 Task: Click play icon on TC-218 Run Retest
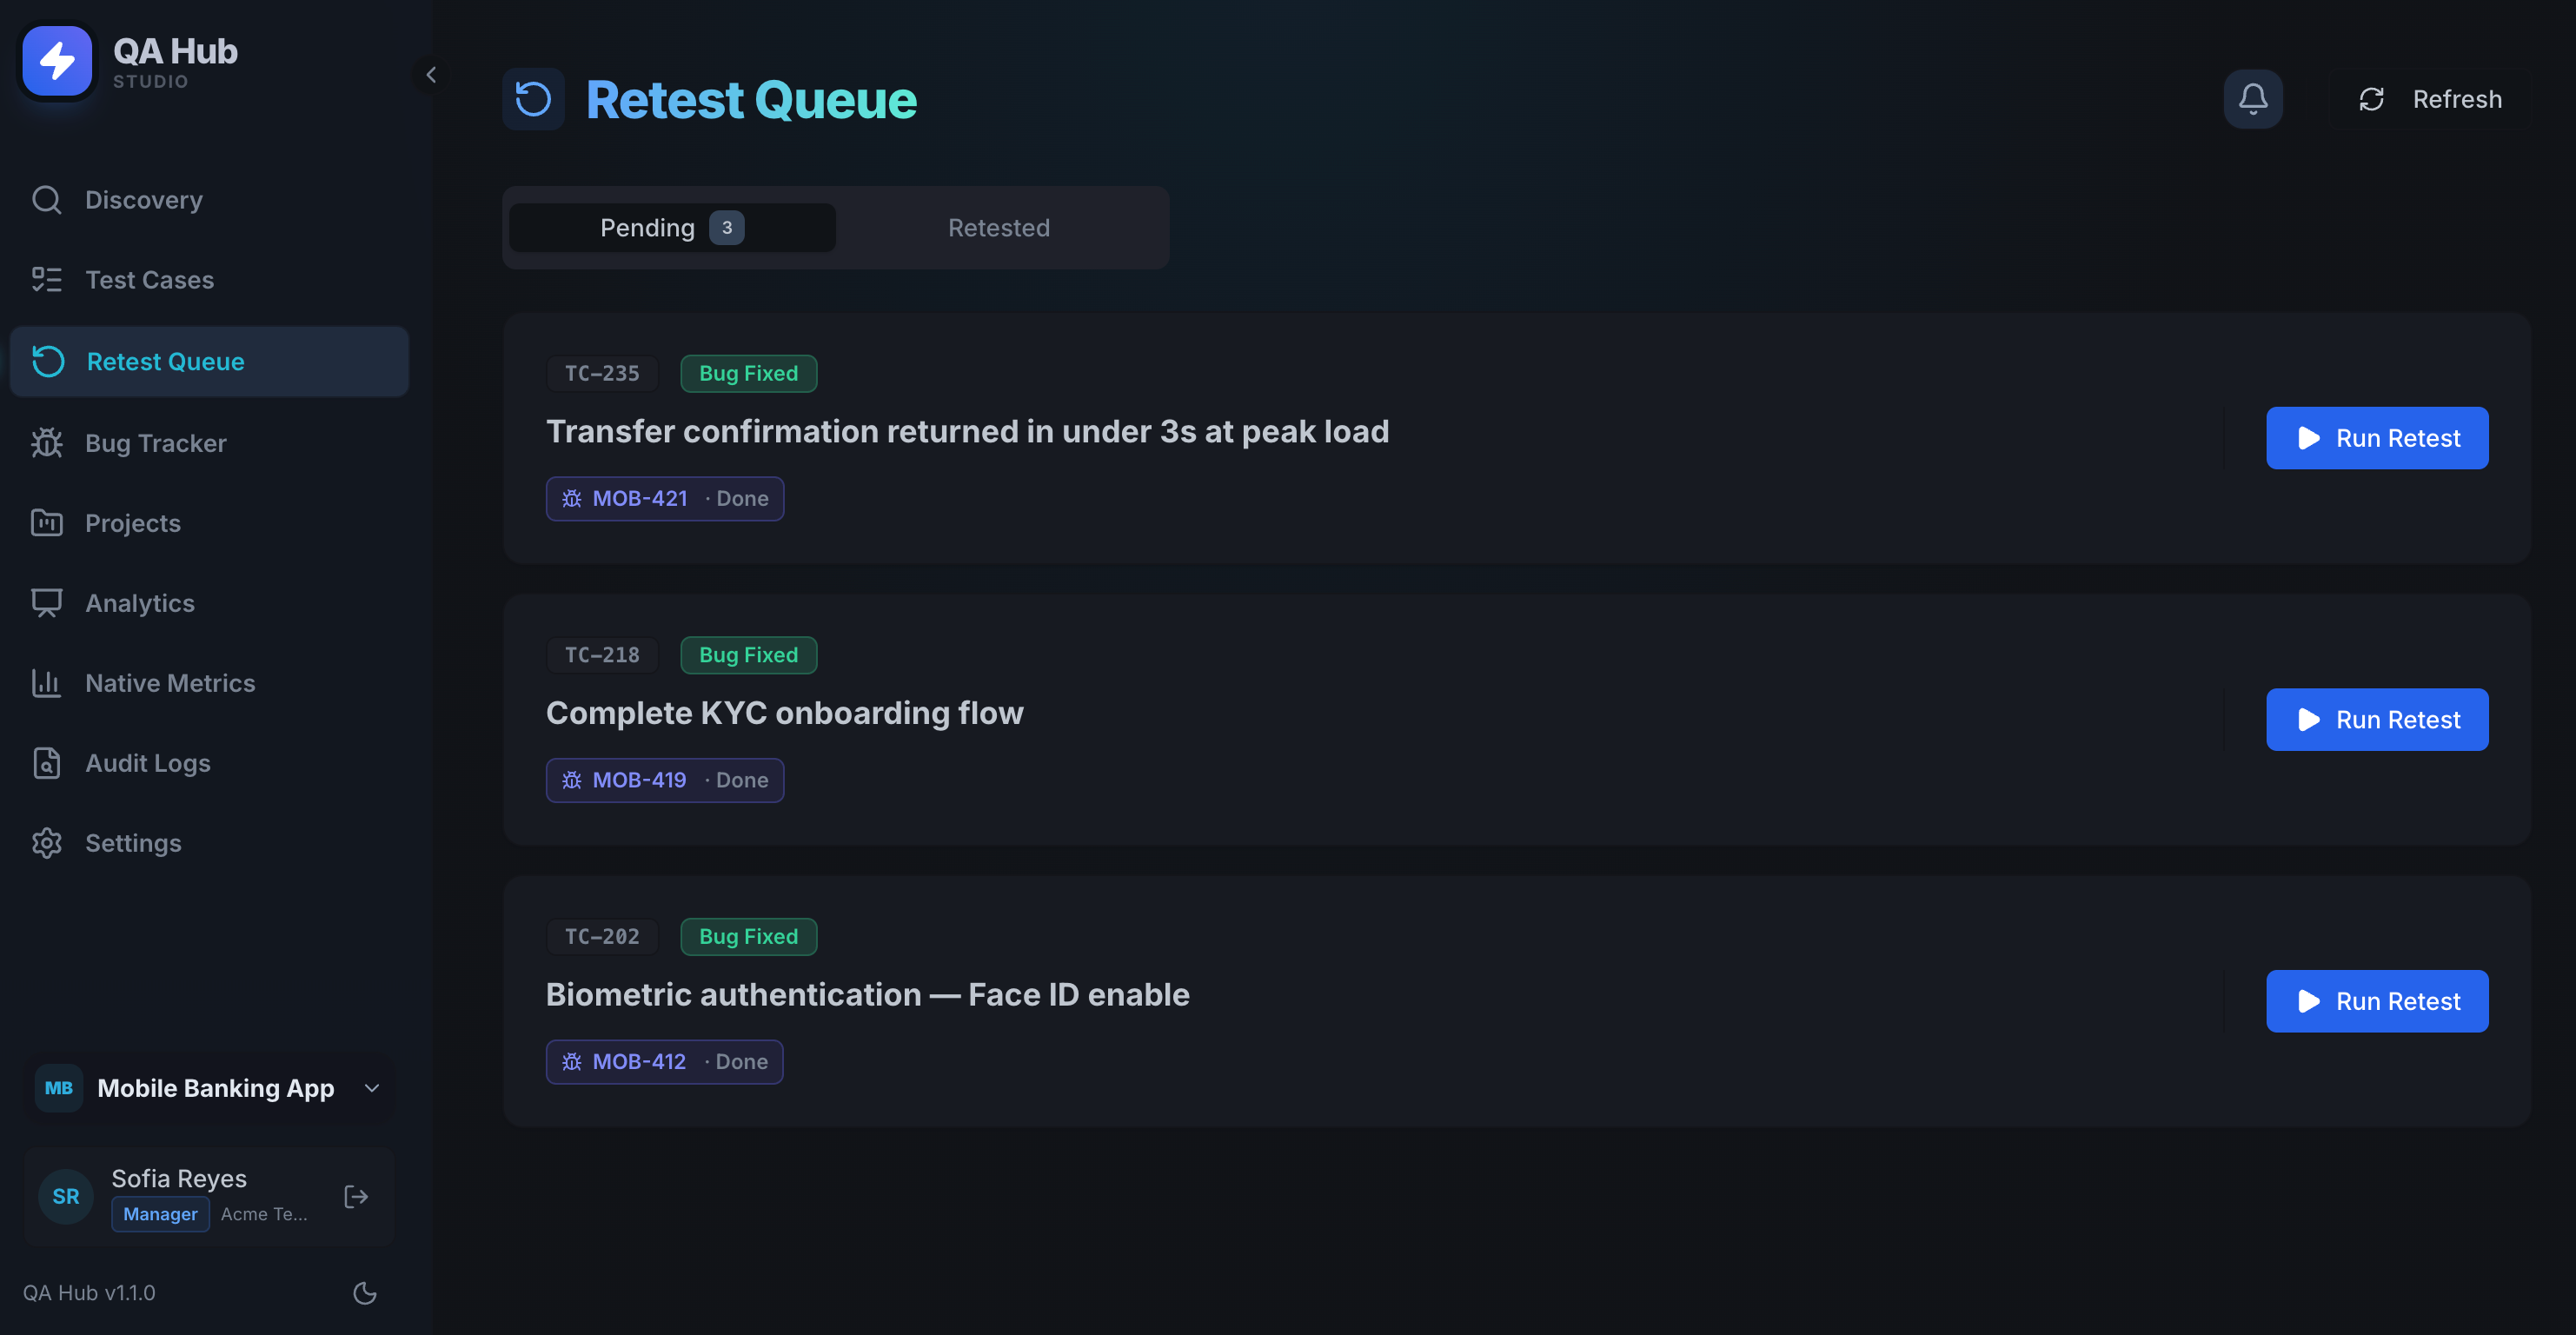tap(2309, 720)
